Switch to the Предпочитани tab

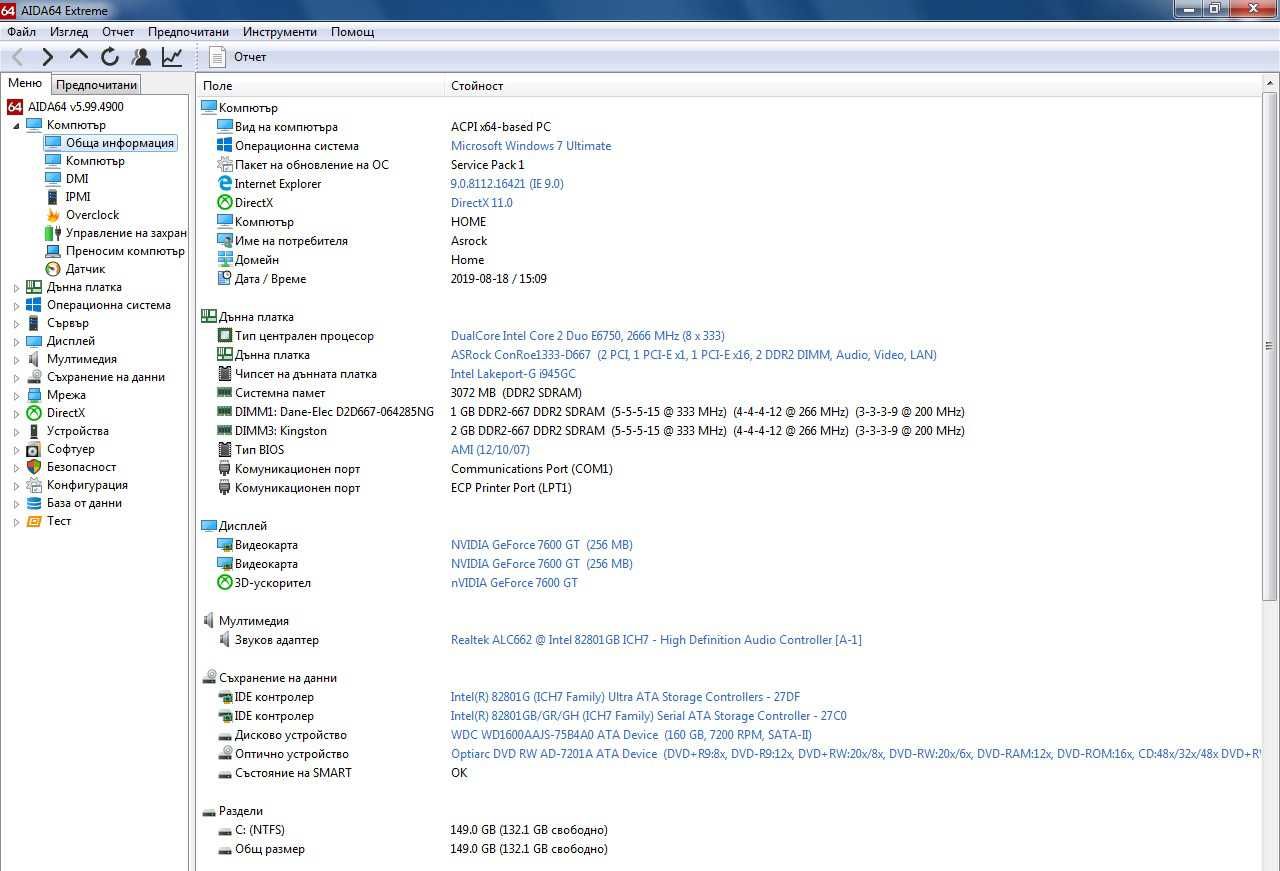pyautogui.click(x=96, y=85)
